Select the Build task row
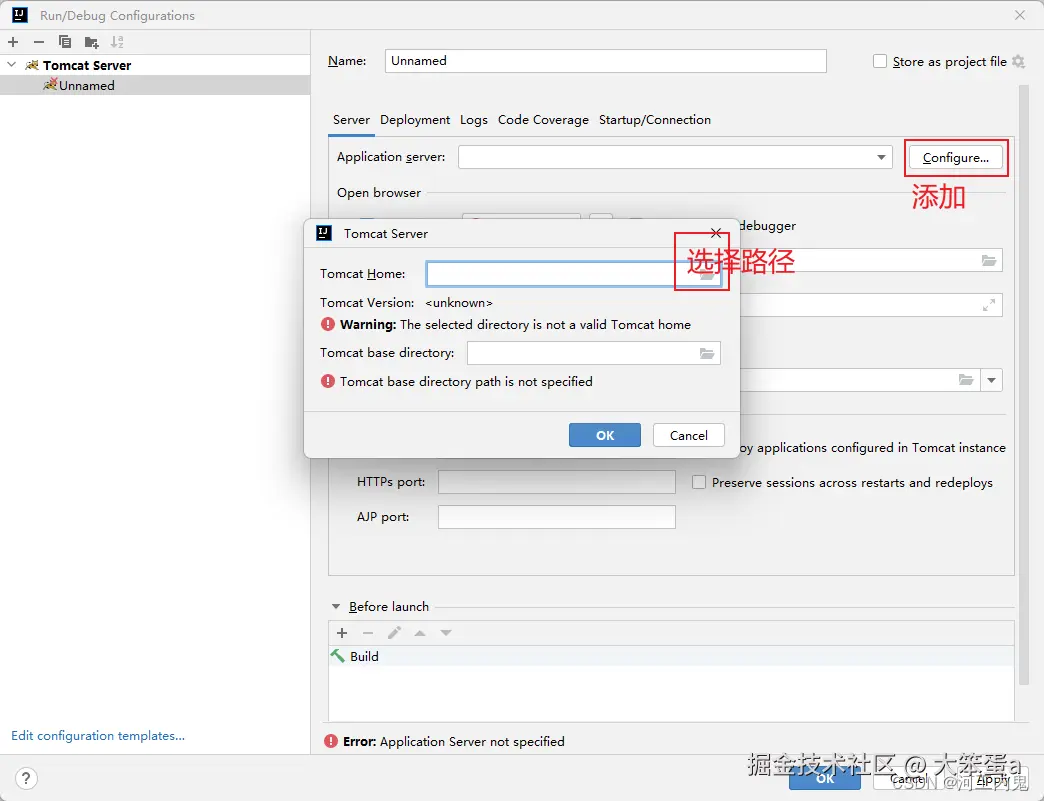 click(x=671, y=656)
